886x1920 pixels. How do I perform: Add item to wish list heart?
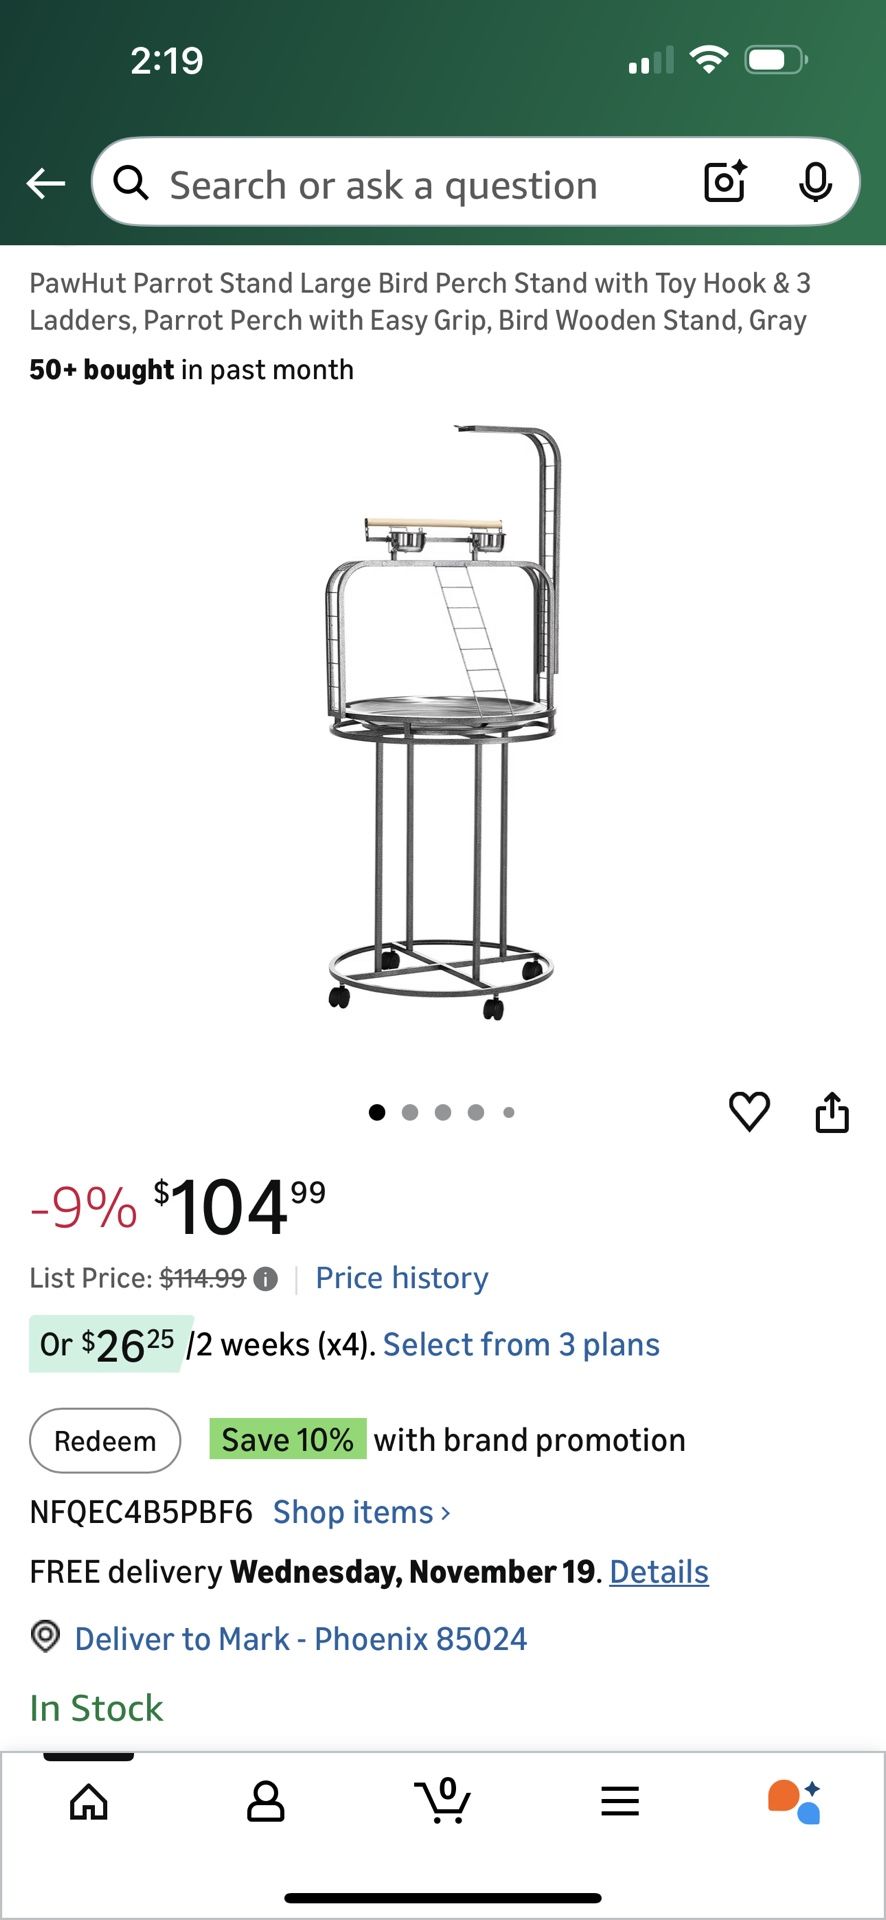pyautogui.click(x=749, y=1111)
